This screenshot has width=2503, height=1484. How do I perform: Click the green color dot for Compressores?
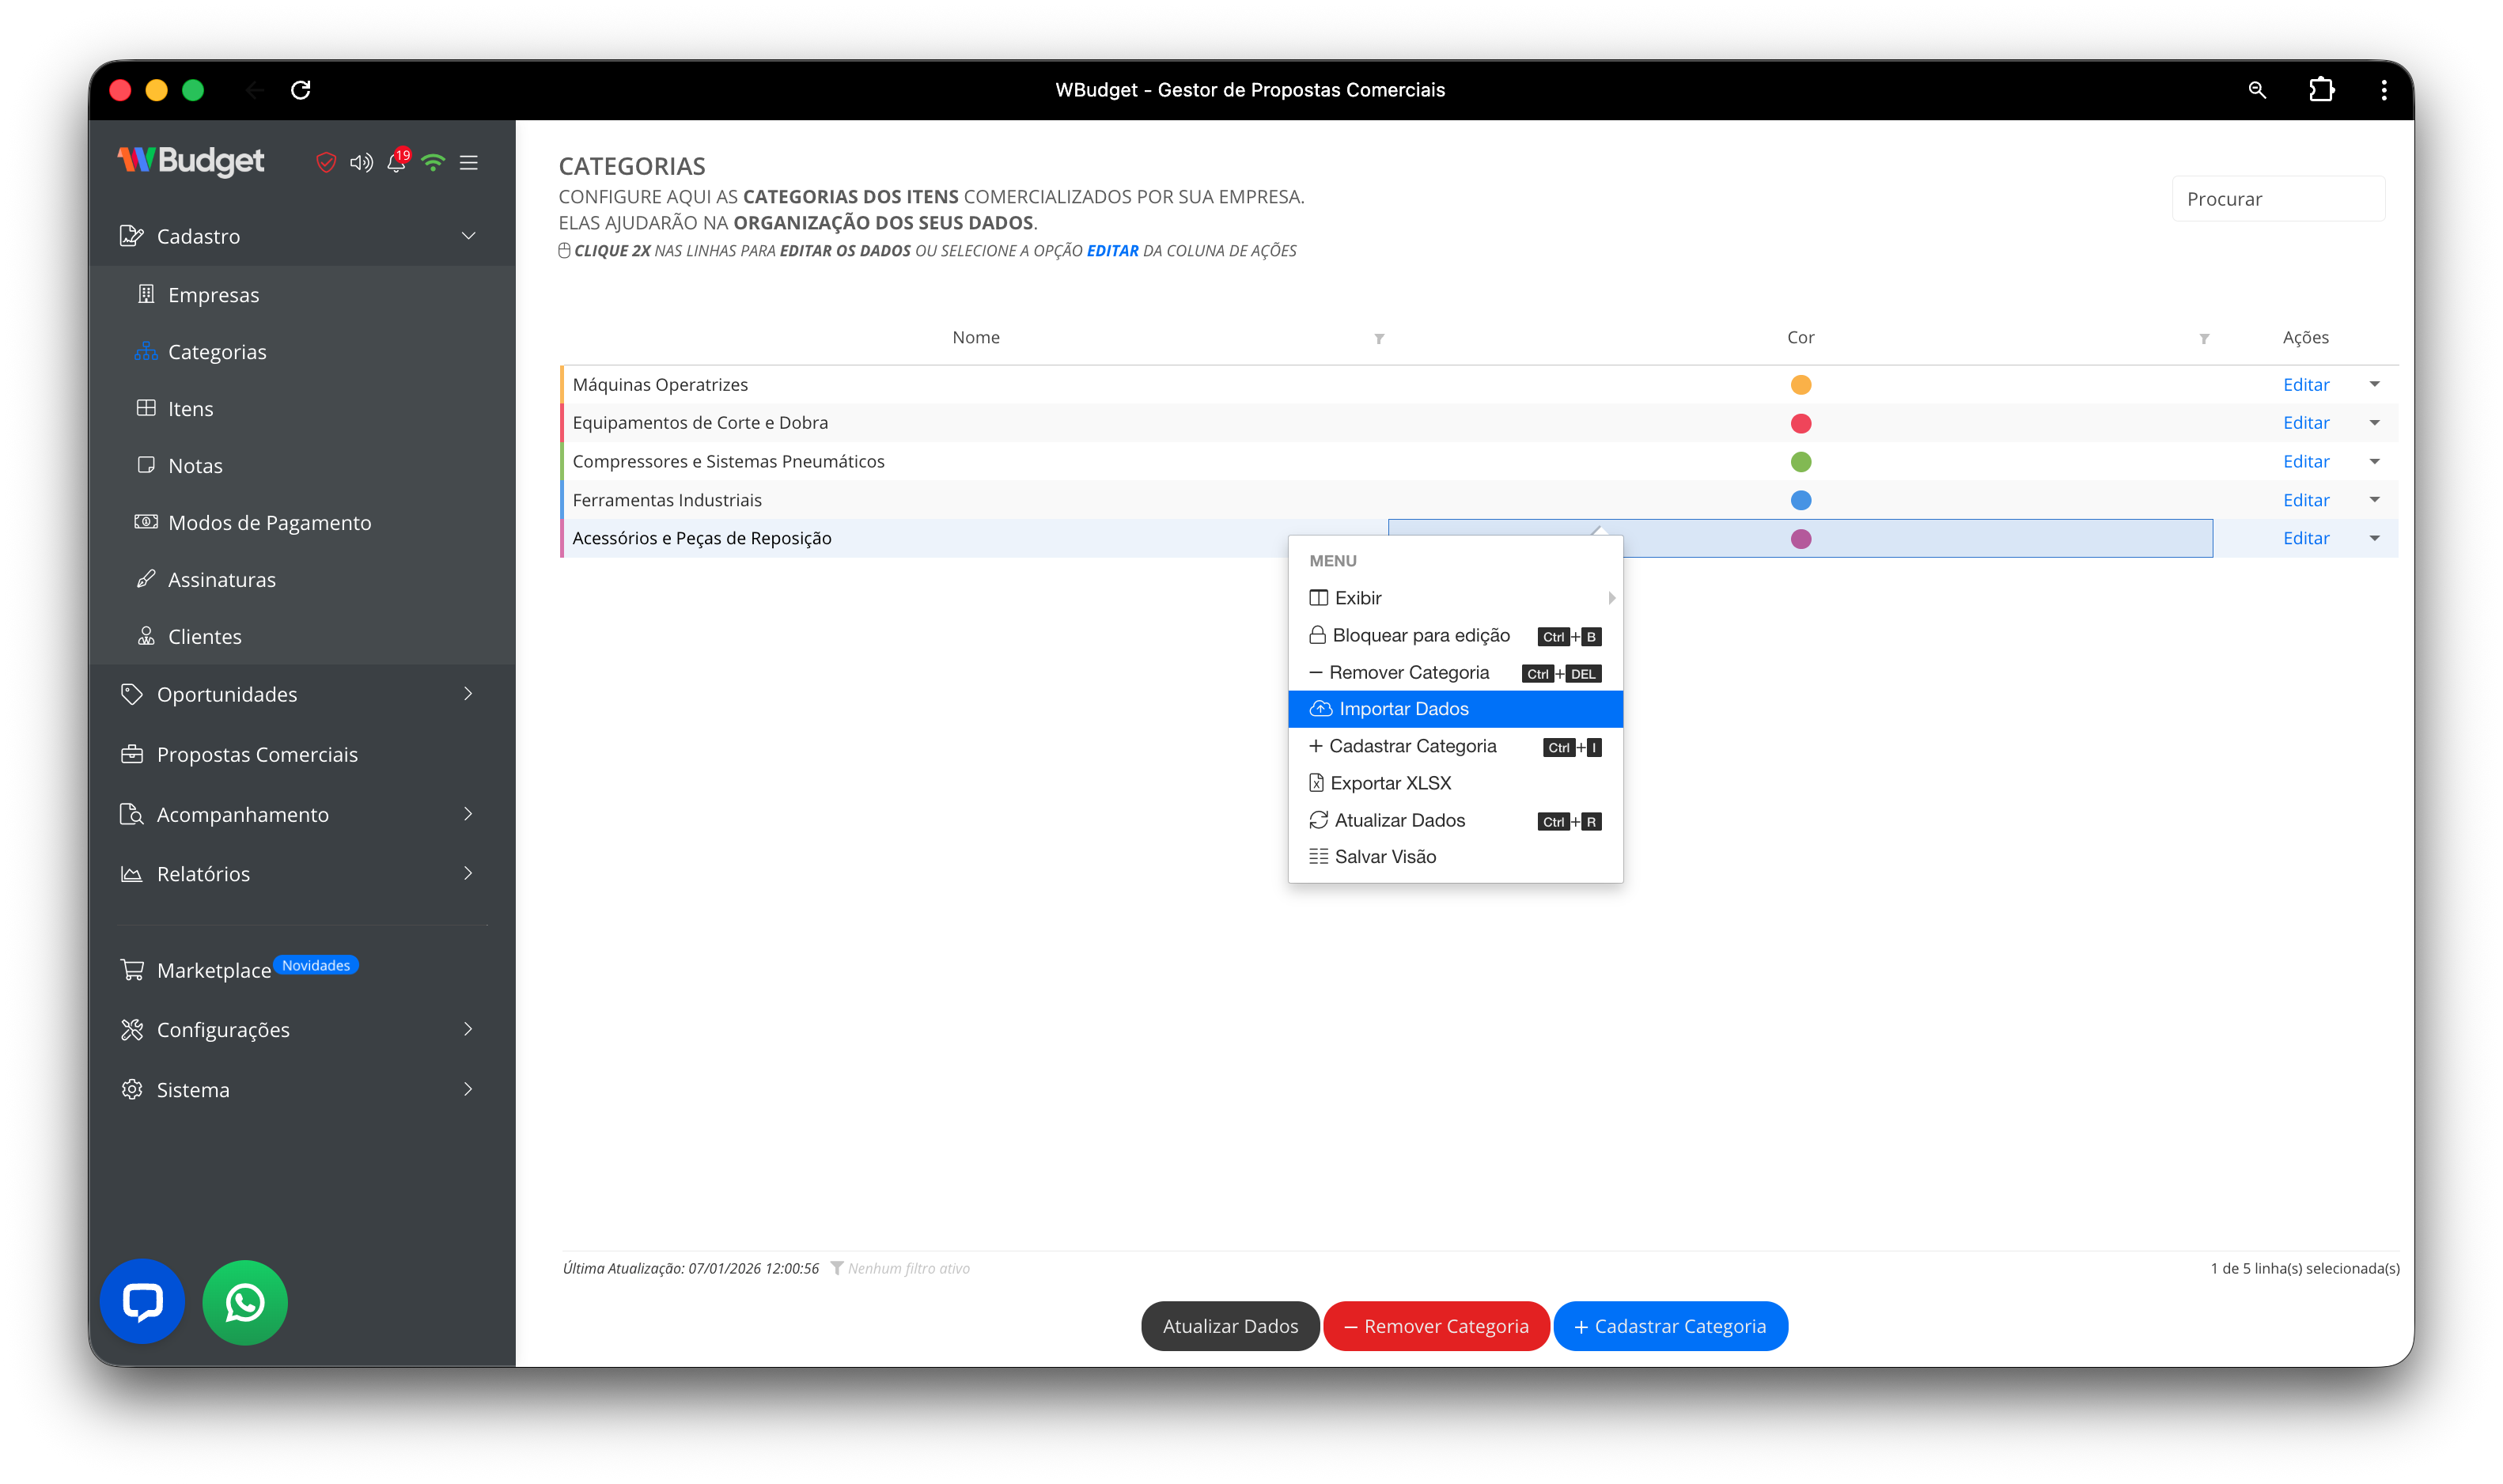[1801, 462]
